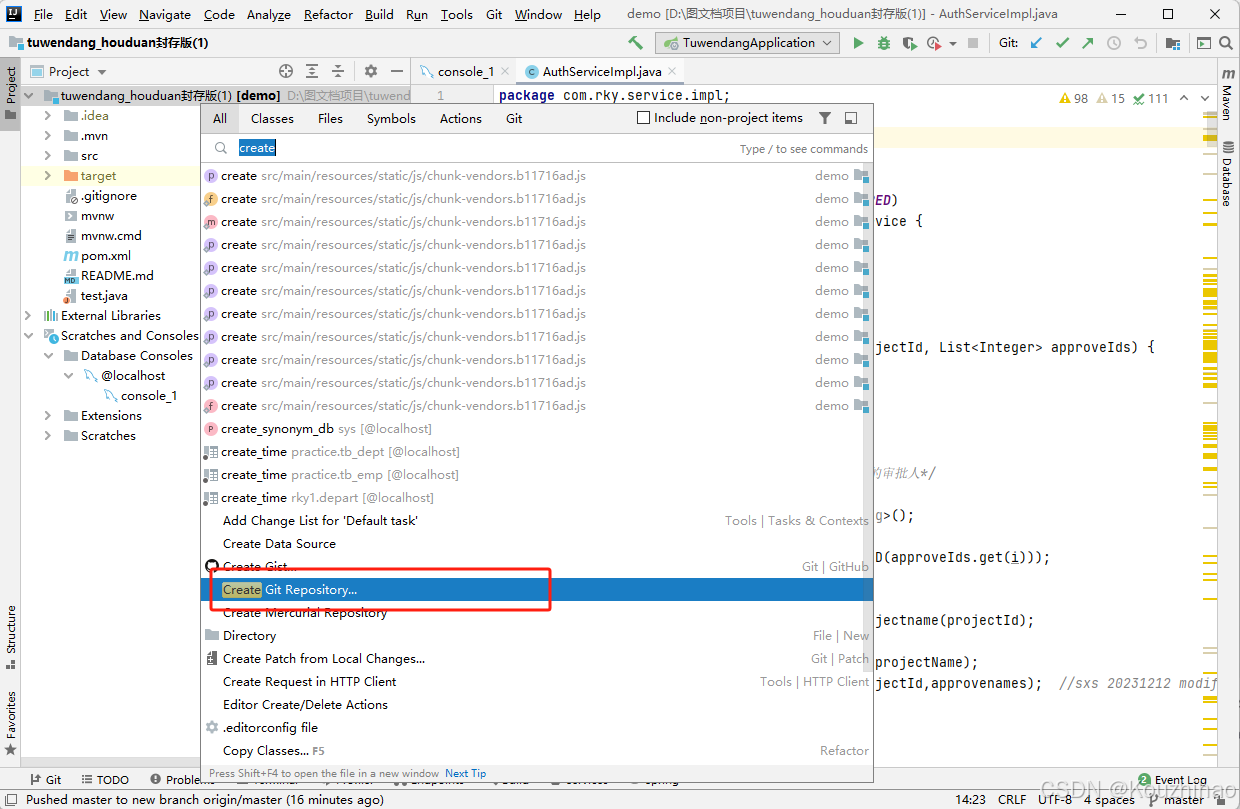Toggle the Git tool window button
Image resolution: width=1240 pixels, height=809 pixels.
46,779
